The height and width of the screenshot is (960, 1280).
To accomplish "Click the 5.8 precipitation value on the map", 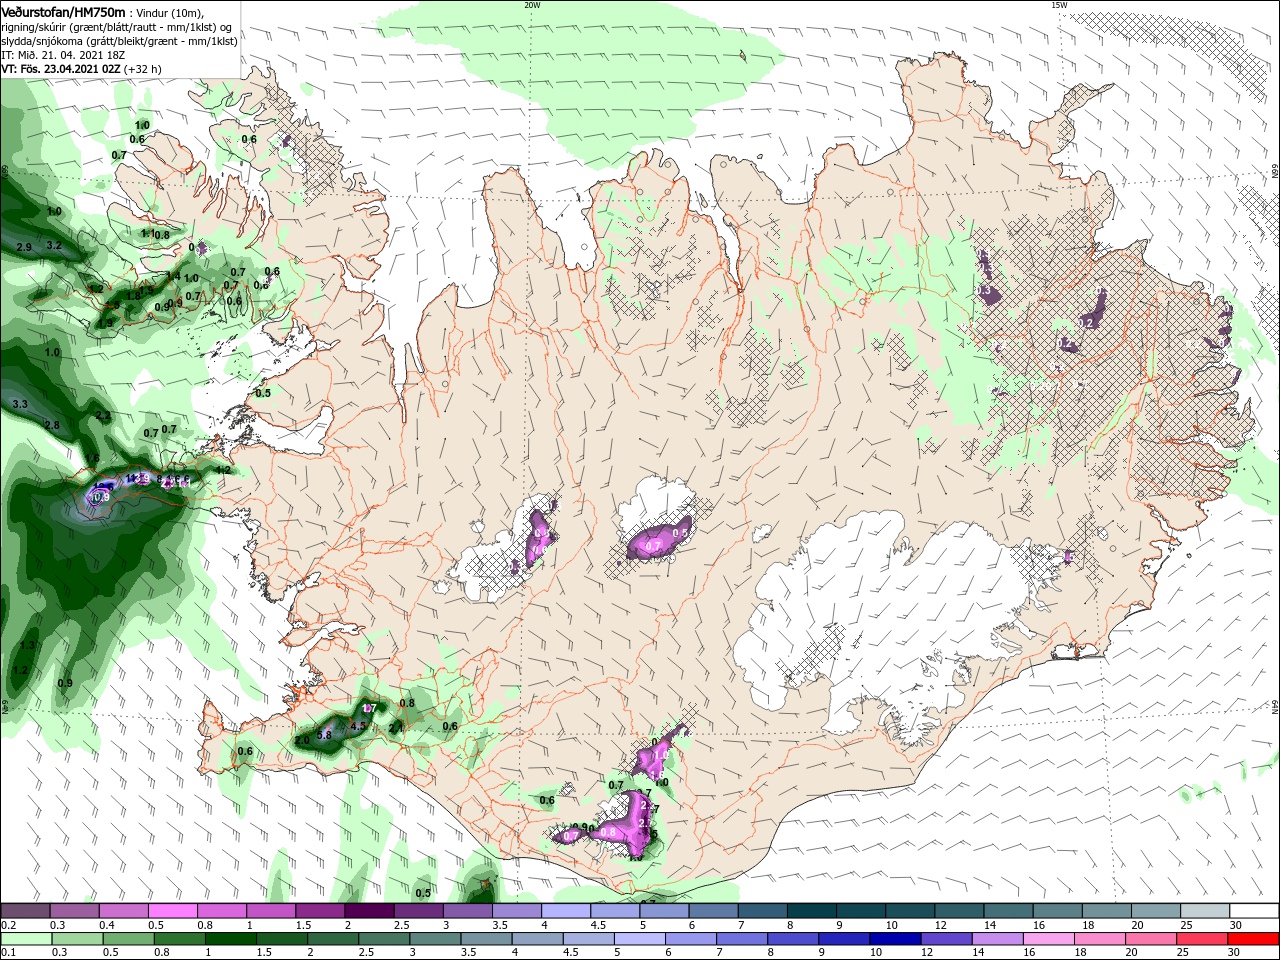I will click(324, 735).
